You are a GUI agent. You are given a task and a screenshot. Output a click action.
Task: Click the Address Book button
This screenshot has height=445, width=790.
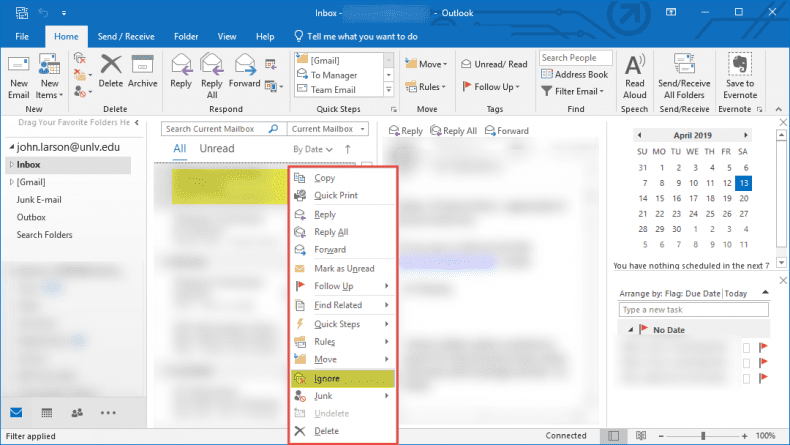(574, 74)
